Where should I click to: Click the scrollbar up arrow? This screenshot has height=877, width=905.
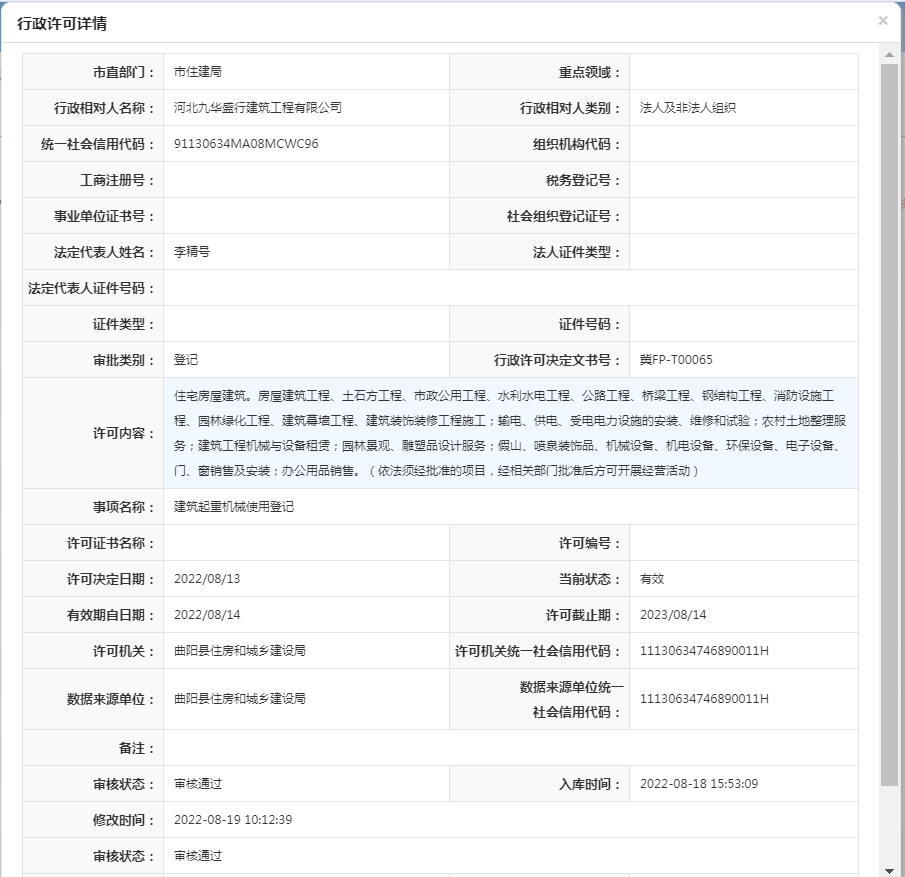tap(889, 55)
